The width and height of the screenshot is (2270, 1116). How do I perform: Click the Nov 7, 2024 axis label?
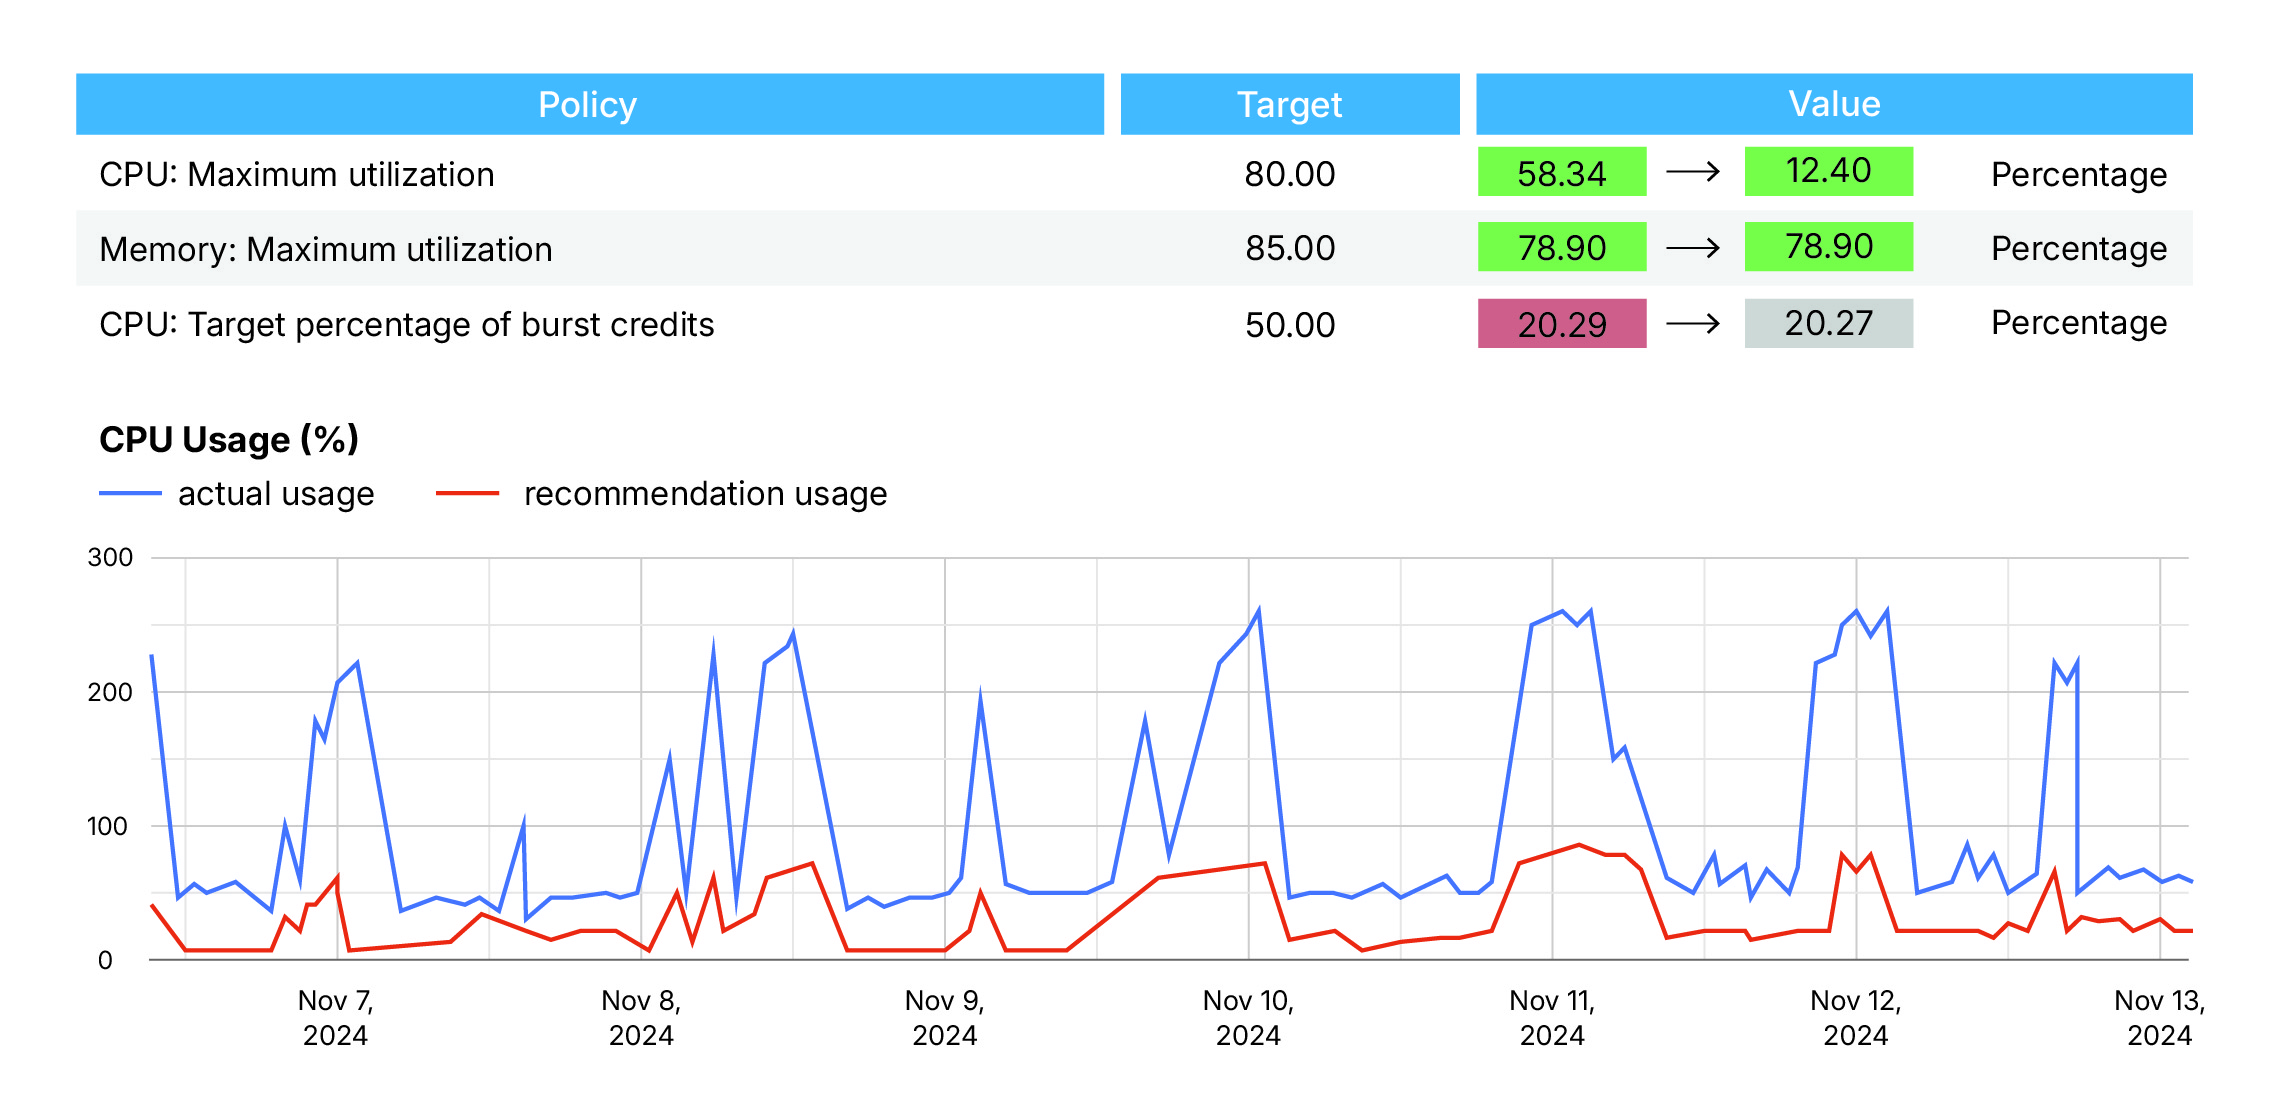pyautogui.click(x=336, y=1018)
